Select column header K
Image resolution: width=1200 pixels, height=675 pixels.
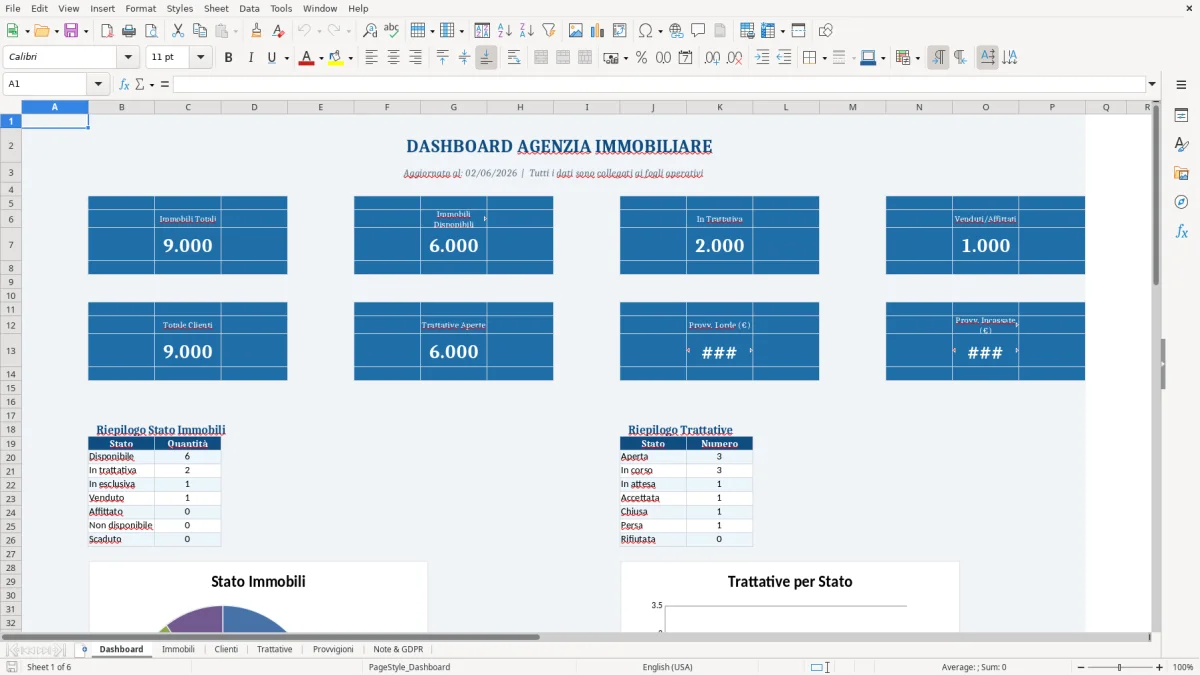pos(720,107)
